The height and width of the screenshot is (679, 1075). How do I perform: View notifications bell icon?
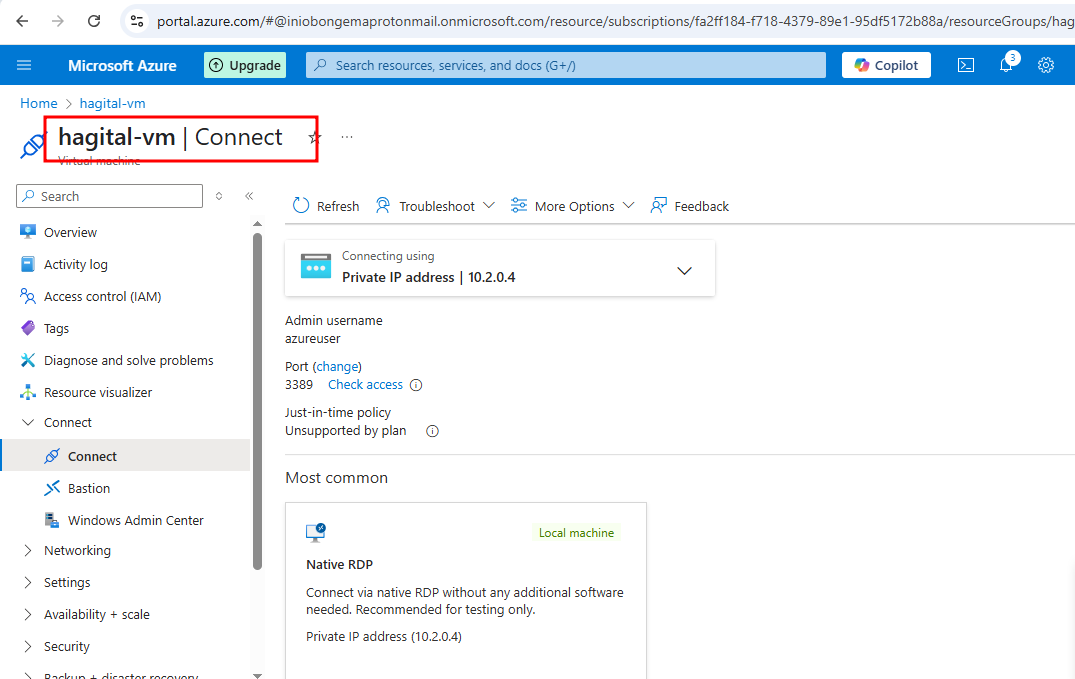[1006, 65]
